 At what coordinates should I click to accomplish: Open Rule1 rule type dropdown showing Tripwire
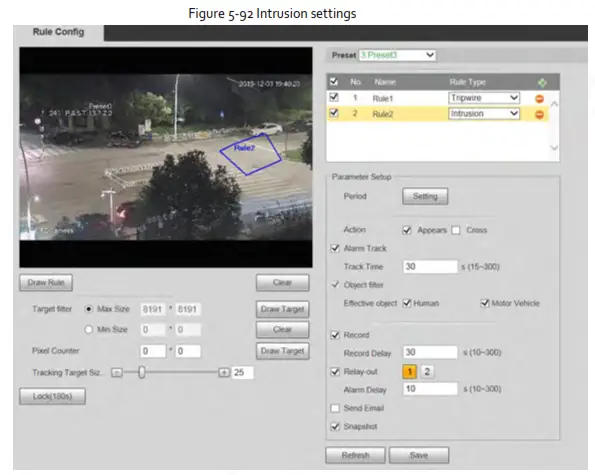click(484, 98)
